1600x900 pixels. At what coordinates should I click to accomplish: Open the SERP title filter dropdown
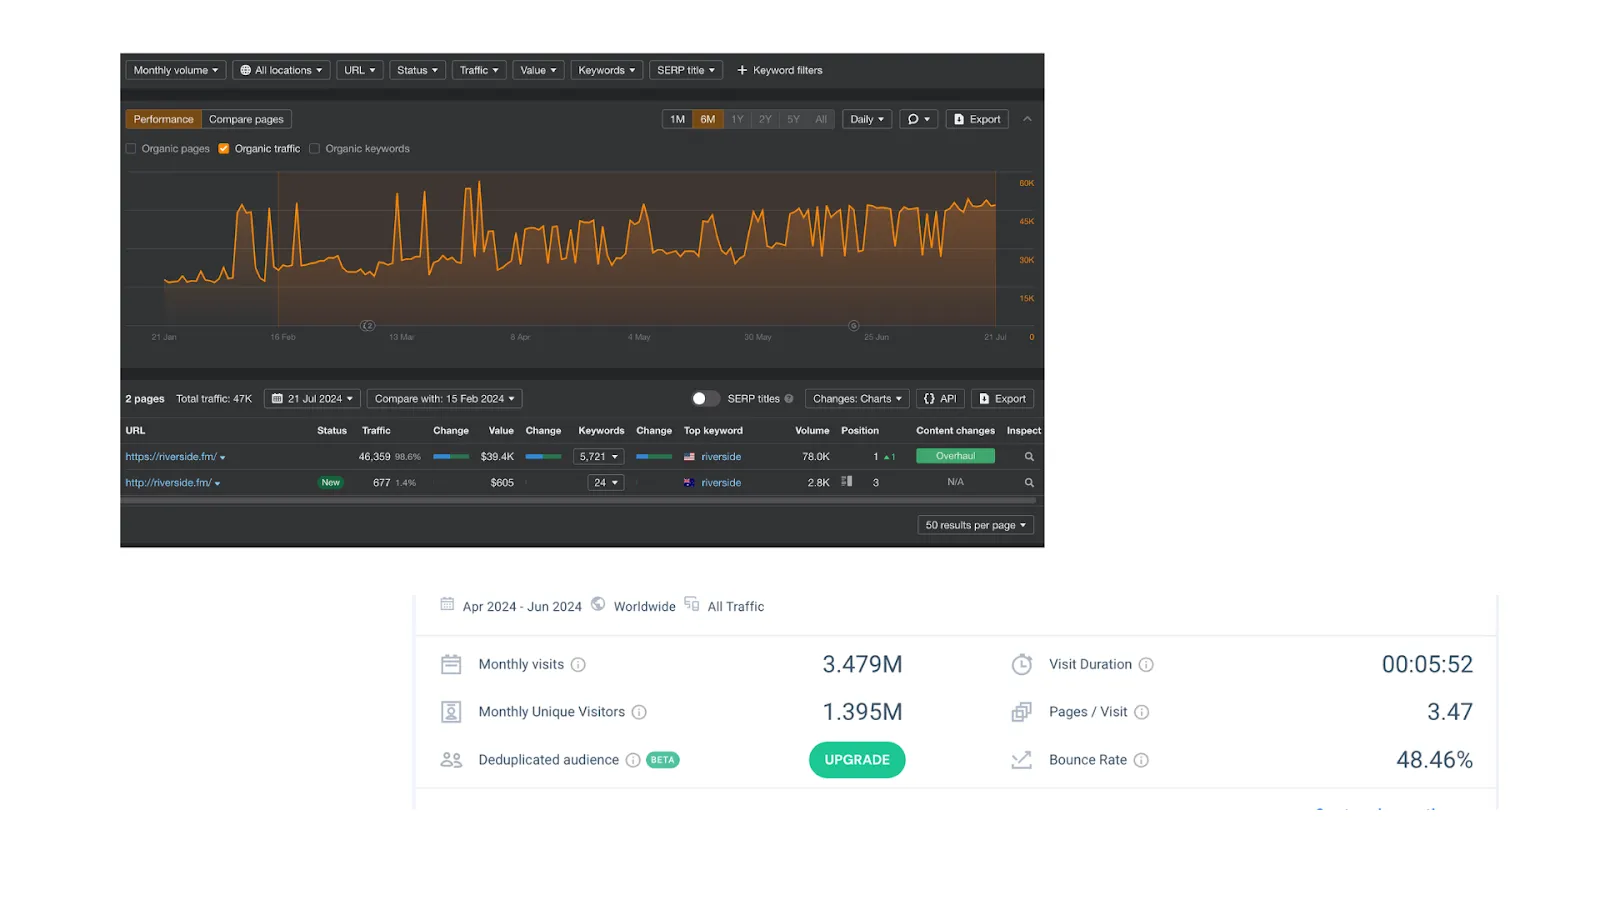click(686, 70)
